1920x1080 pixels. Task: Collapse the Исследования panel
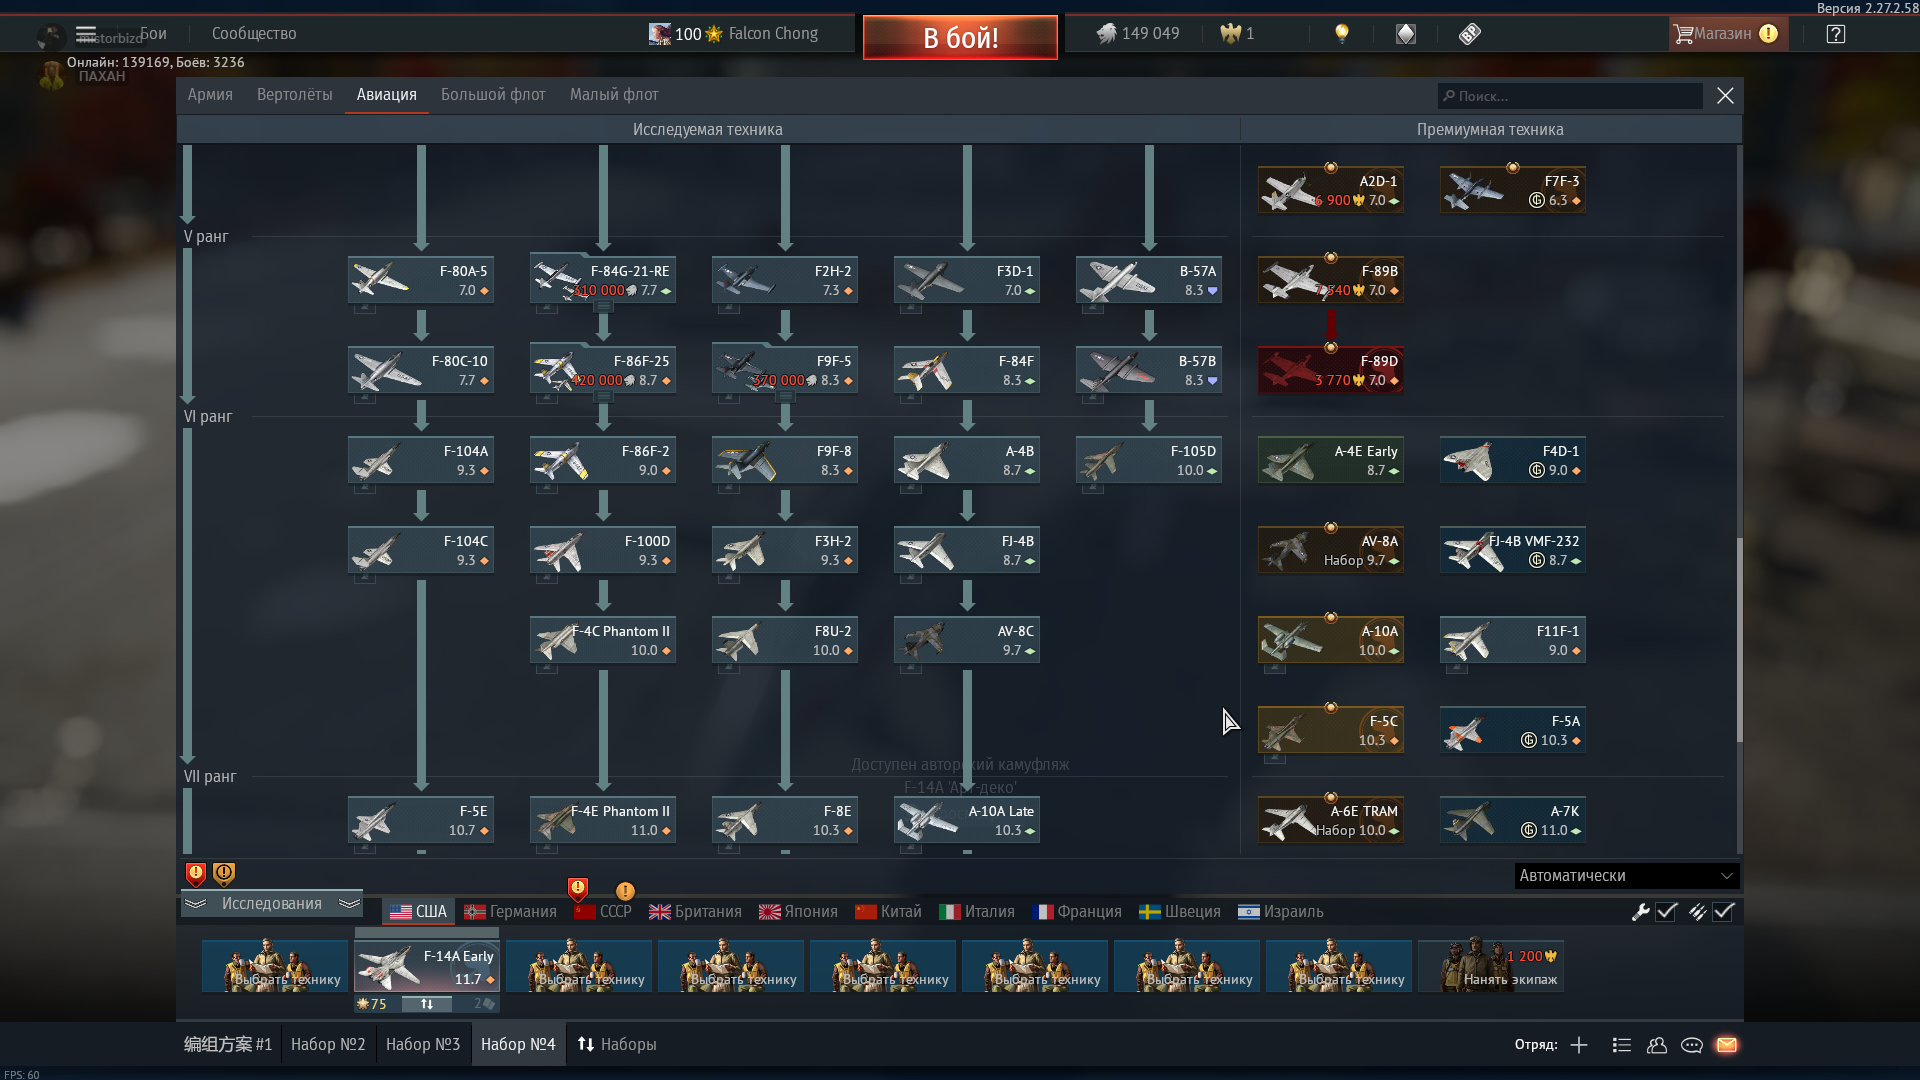coord(271,903)
